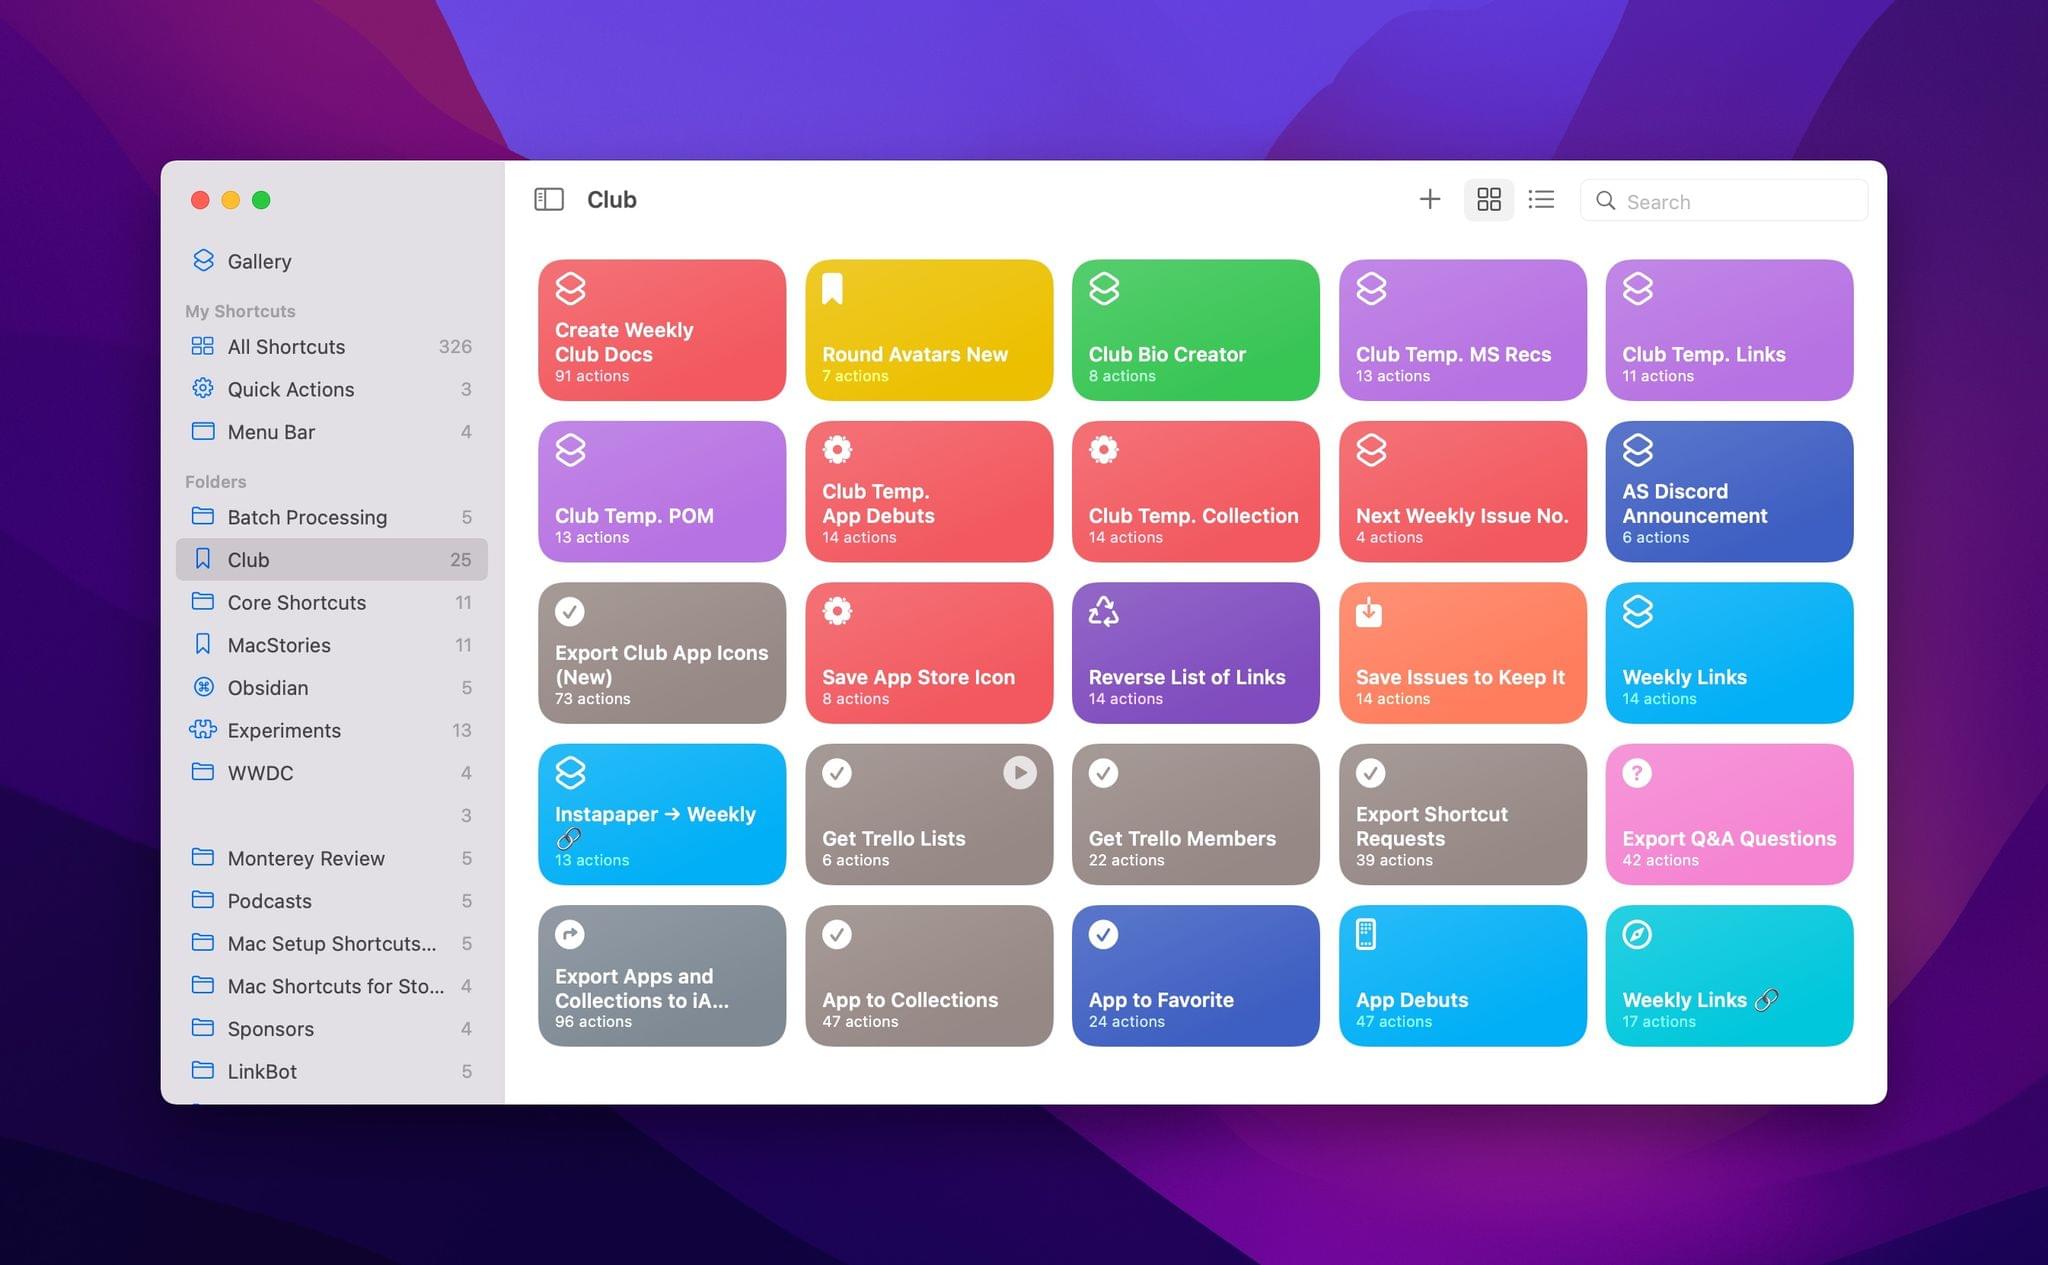Switch to grid view

[1488, 200]
